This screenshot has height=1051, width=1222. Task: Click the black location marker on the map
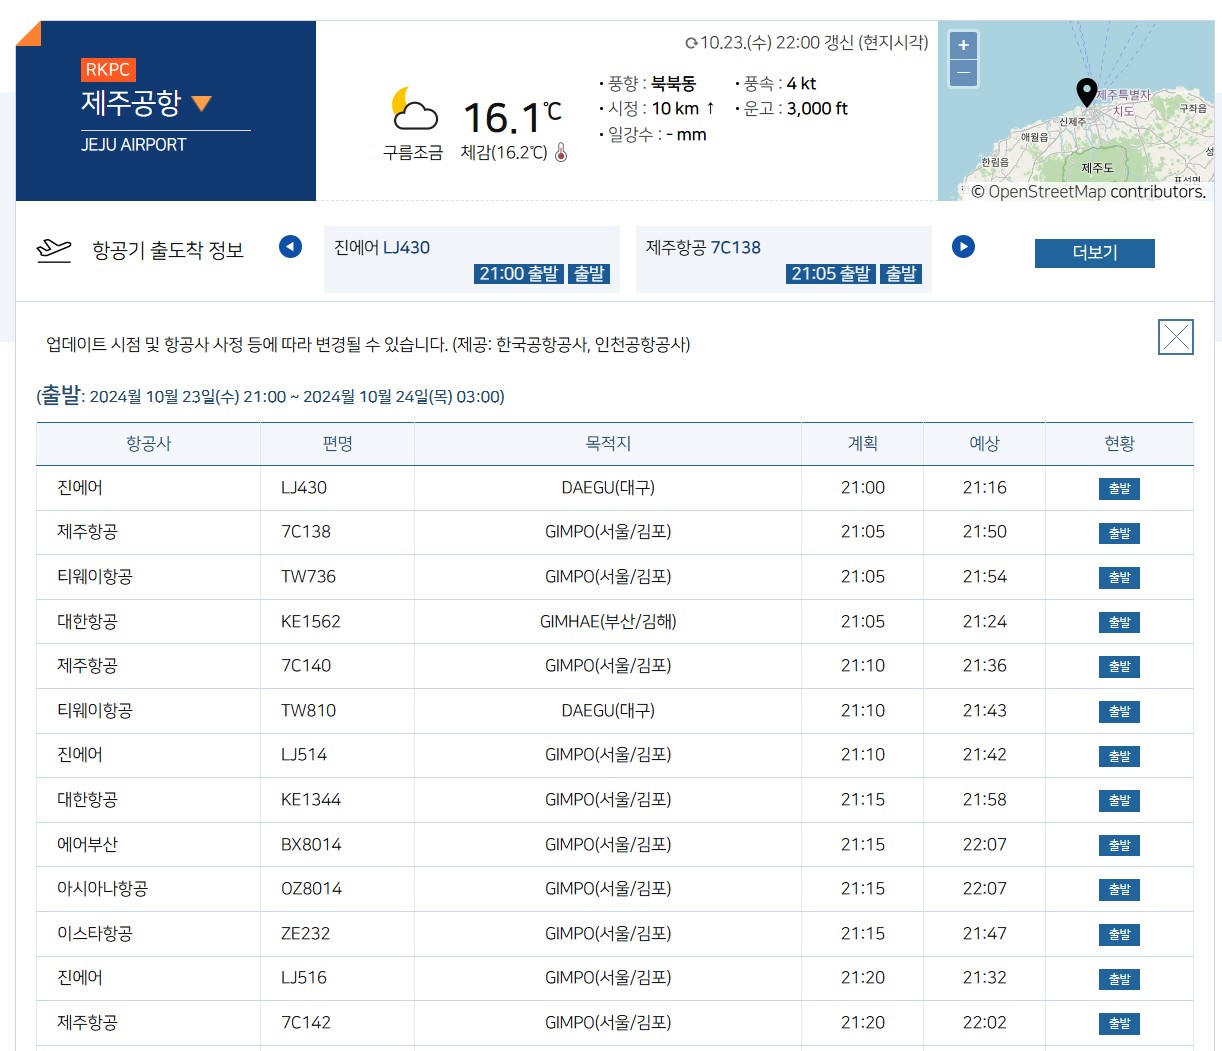pos(1086,92)
